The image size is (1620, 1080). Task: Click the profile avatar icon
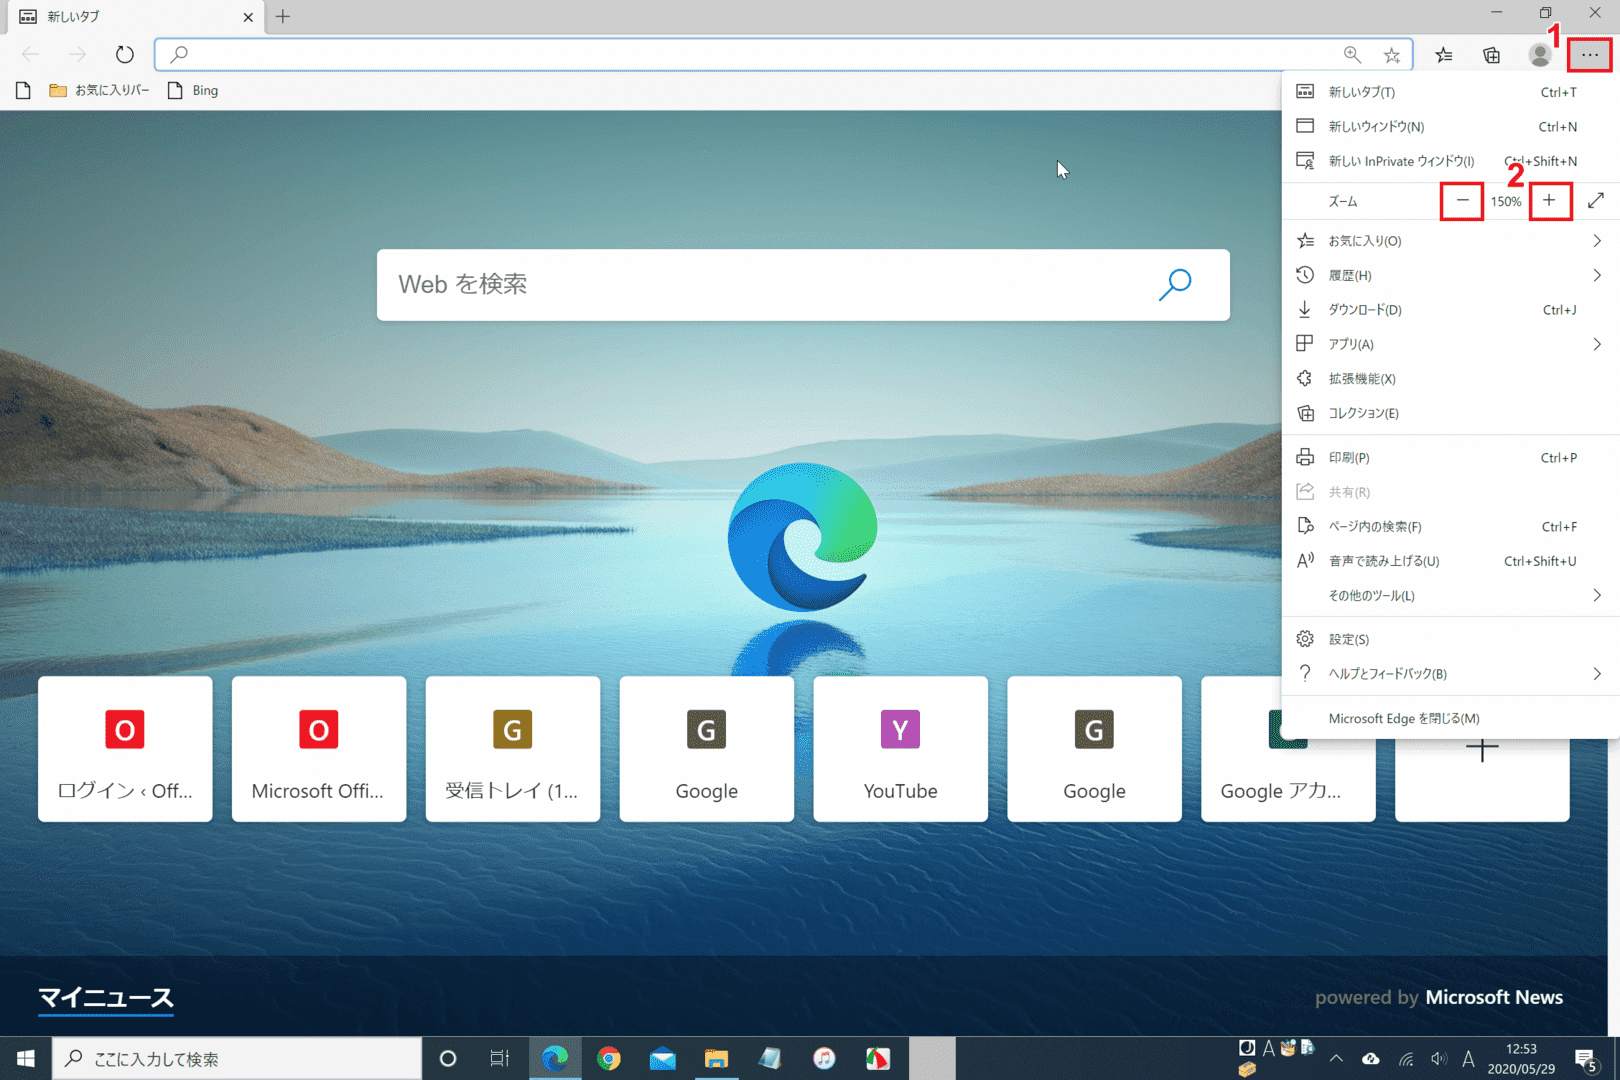point(1540,55)
